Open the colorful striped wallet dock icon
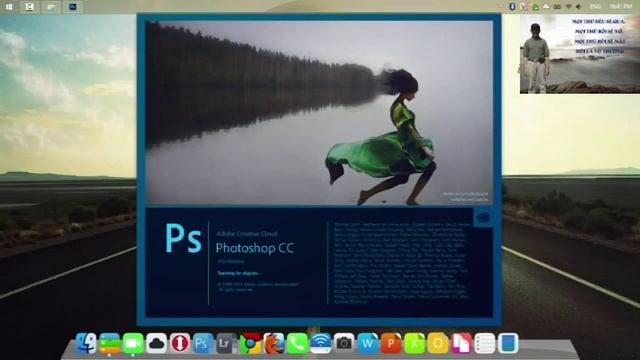Viewport: 640px width, 360px height. click(x=109, y=343)
